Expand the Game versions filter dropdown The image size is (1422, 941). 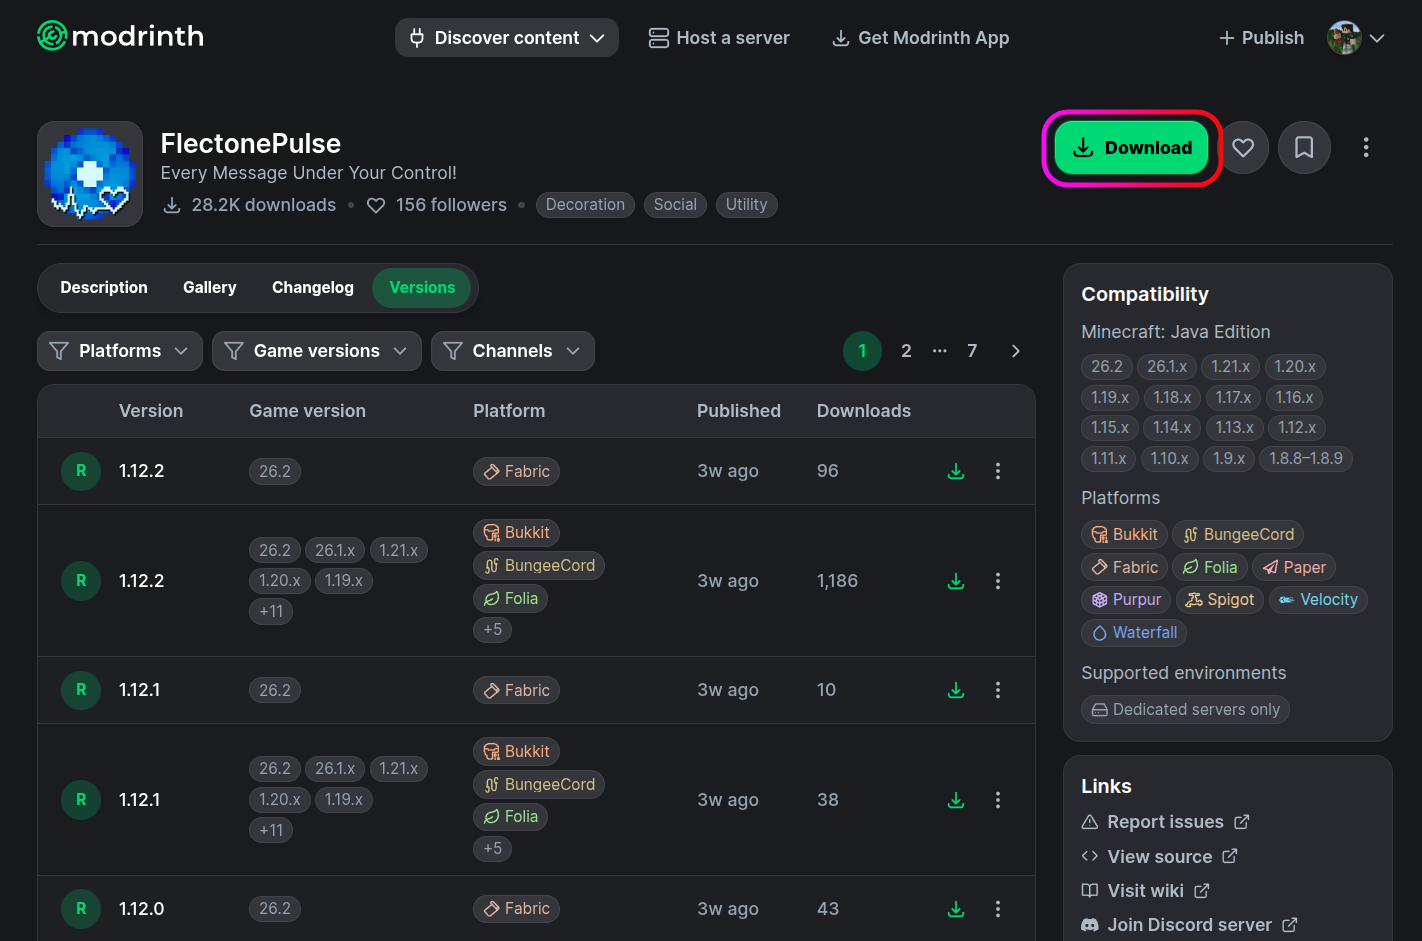coord(317,351)
